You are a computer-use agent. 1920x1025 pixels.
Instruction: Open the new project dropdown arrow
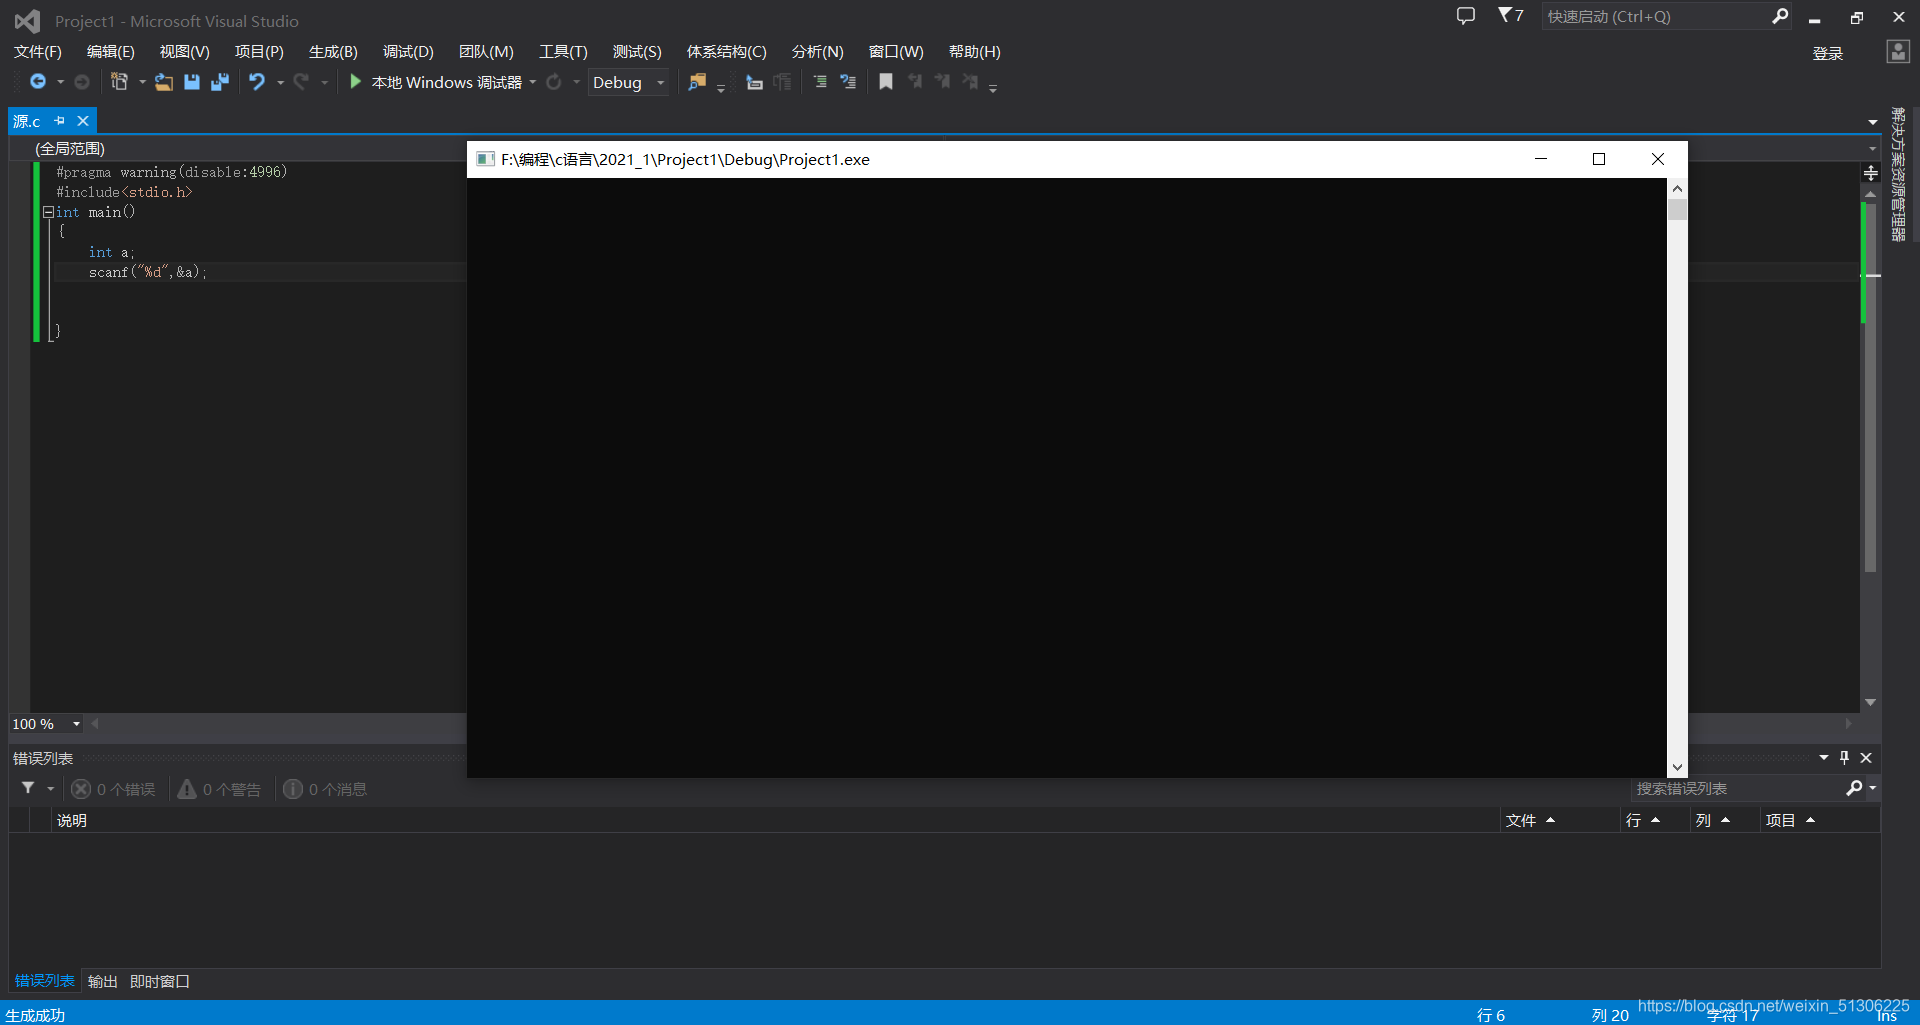142,82
